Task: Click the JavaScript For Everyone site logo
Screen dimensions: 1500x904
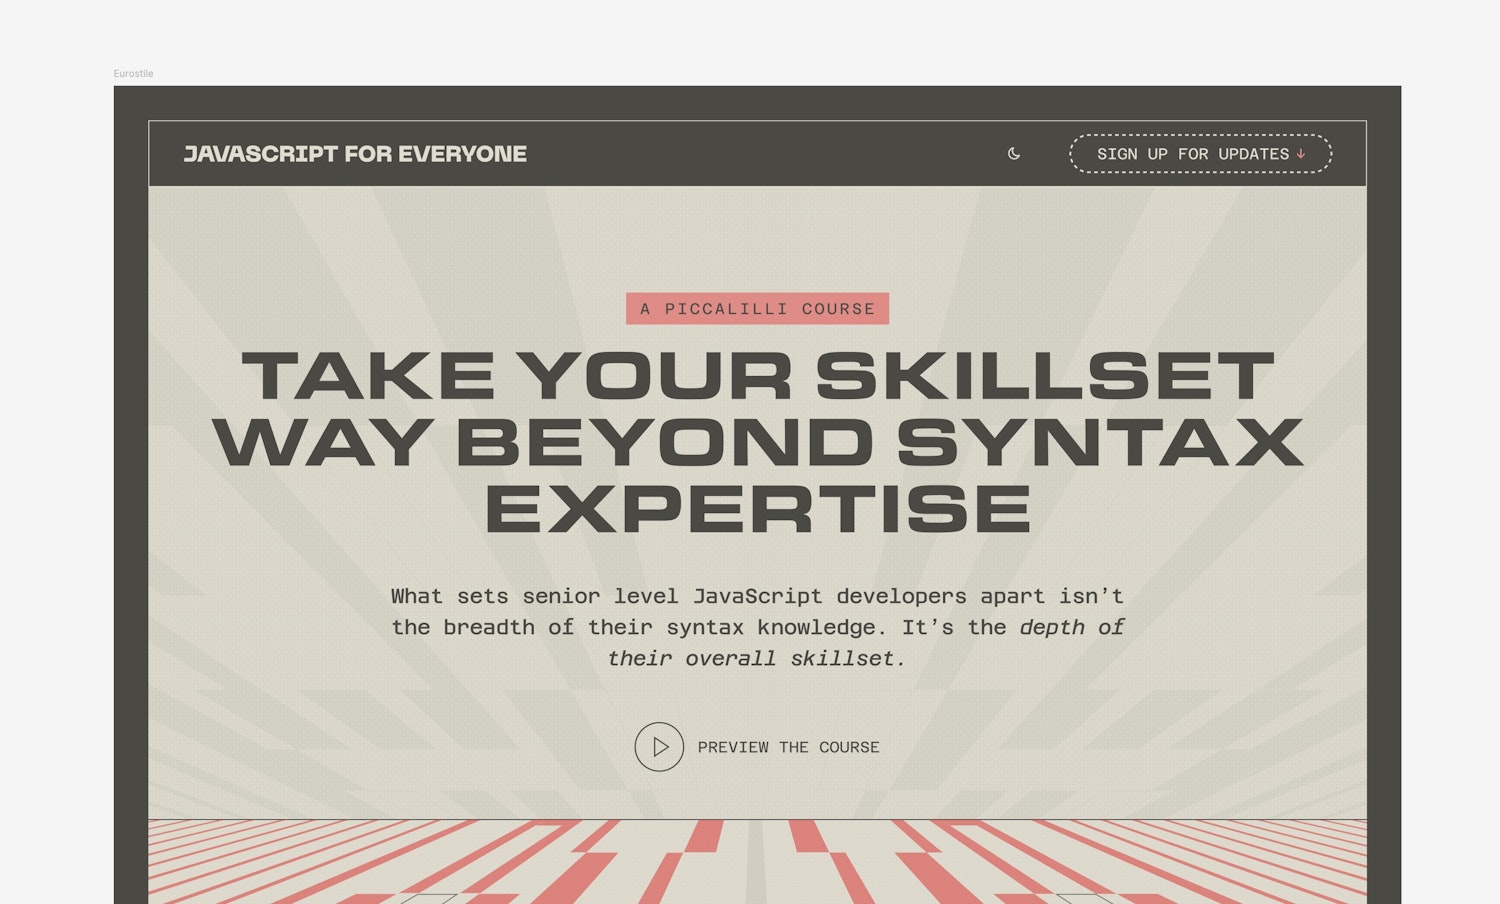Action: point(355,154)
